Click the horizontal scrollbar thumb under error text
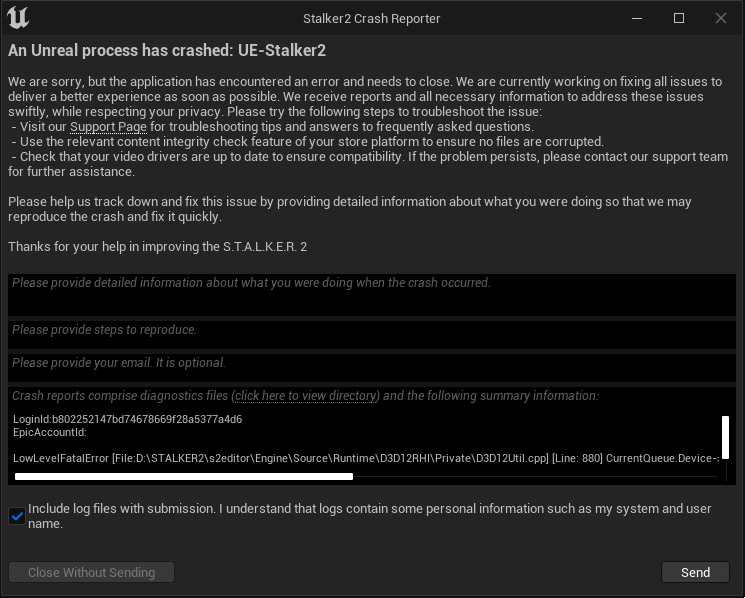Viewport: 745px width, 598px height. click(x=184, y=477)
